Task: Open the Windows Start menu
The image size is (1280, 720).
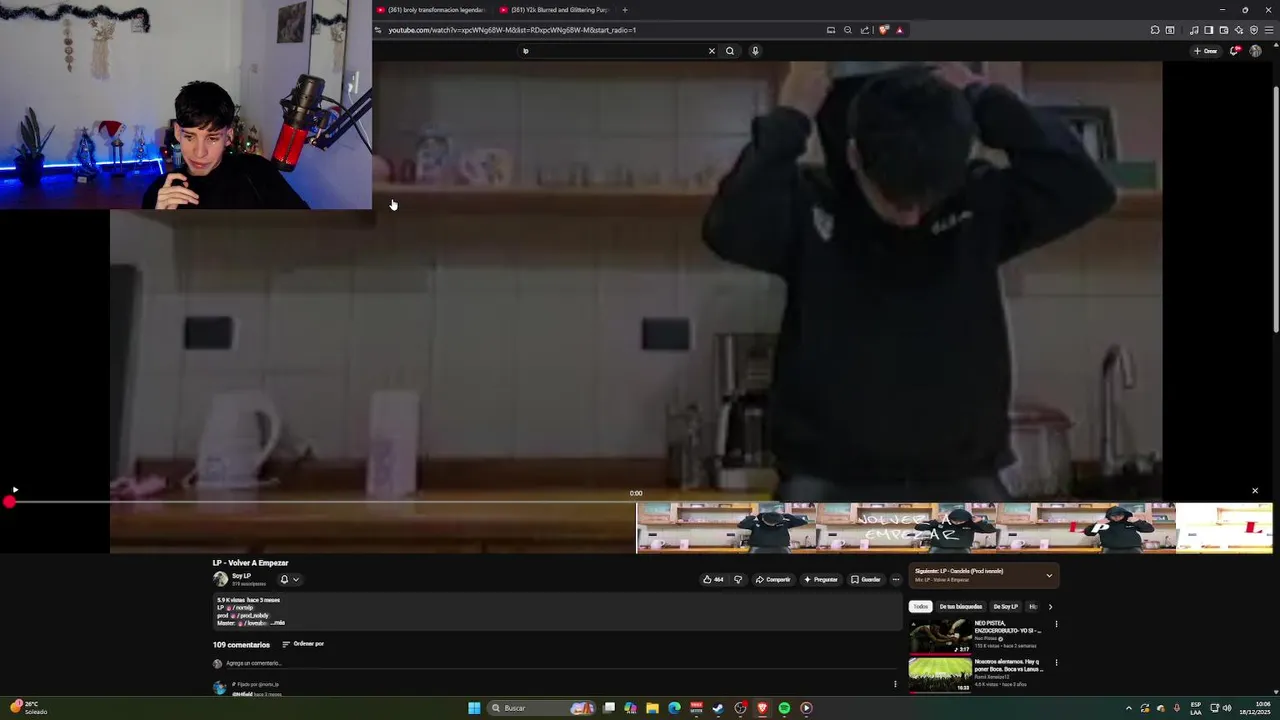Action: pos(474,708)
